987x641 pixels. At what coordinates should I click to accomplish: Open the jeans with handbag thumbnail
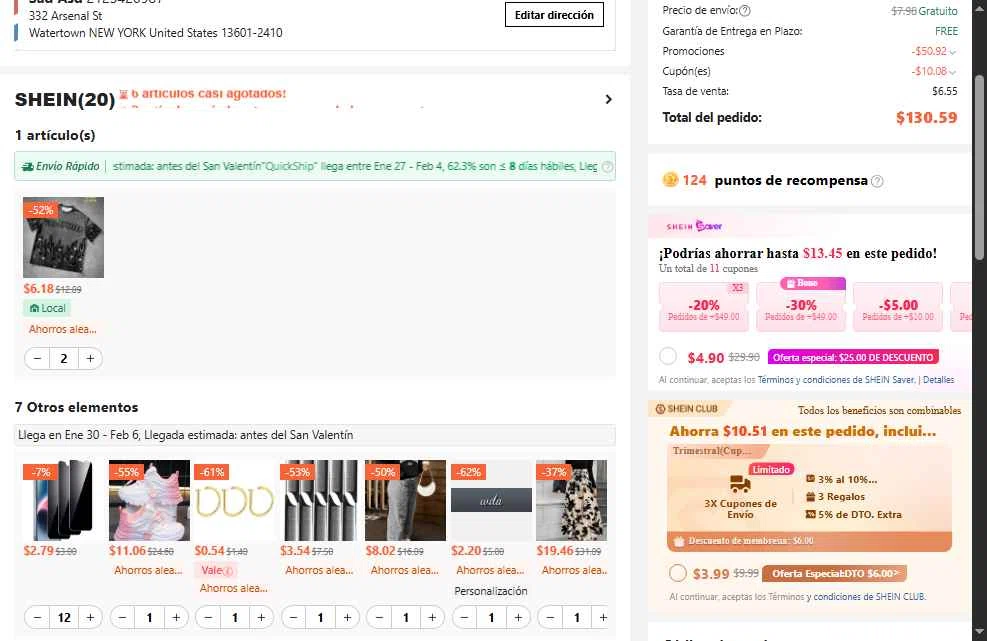pyautogui.click(x=405, y=501)
